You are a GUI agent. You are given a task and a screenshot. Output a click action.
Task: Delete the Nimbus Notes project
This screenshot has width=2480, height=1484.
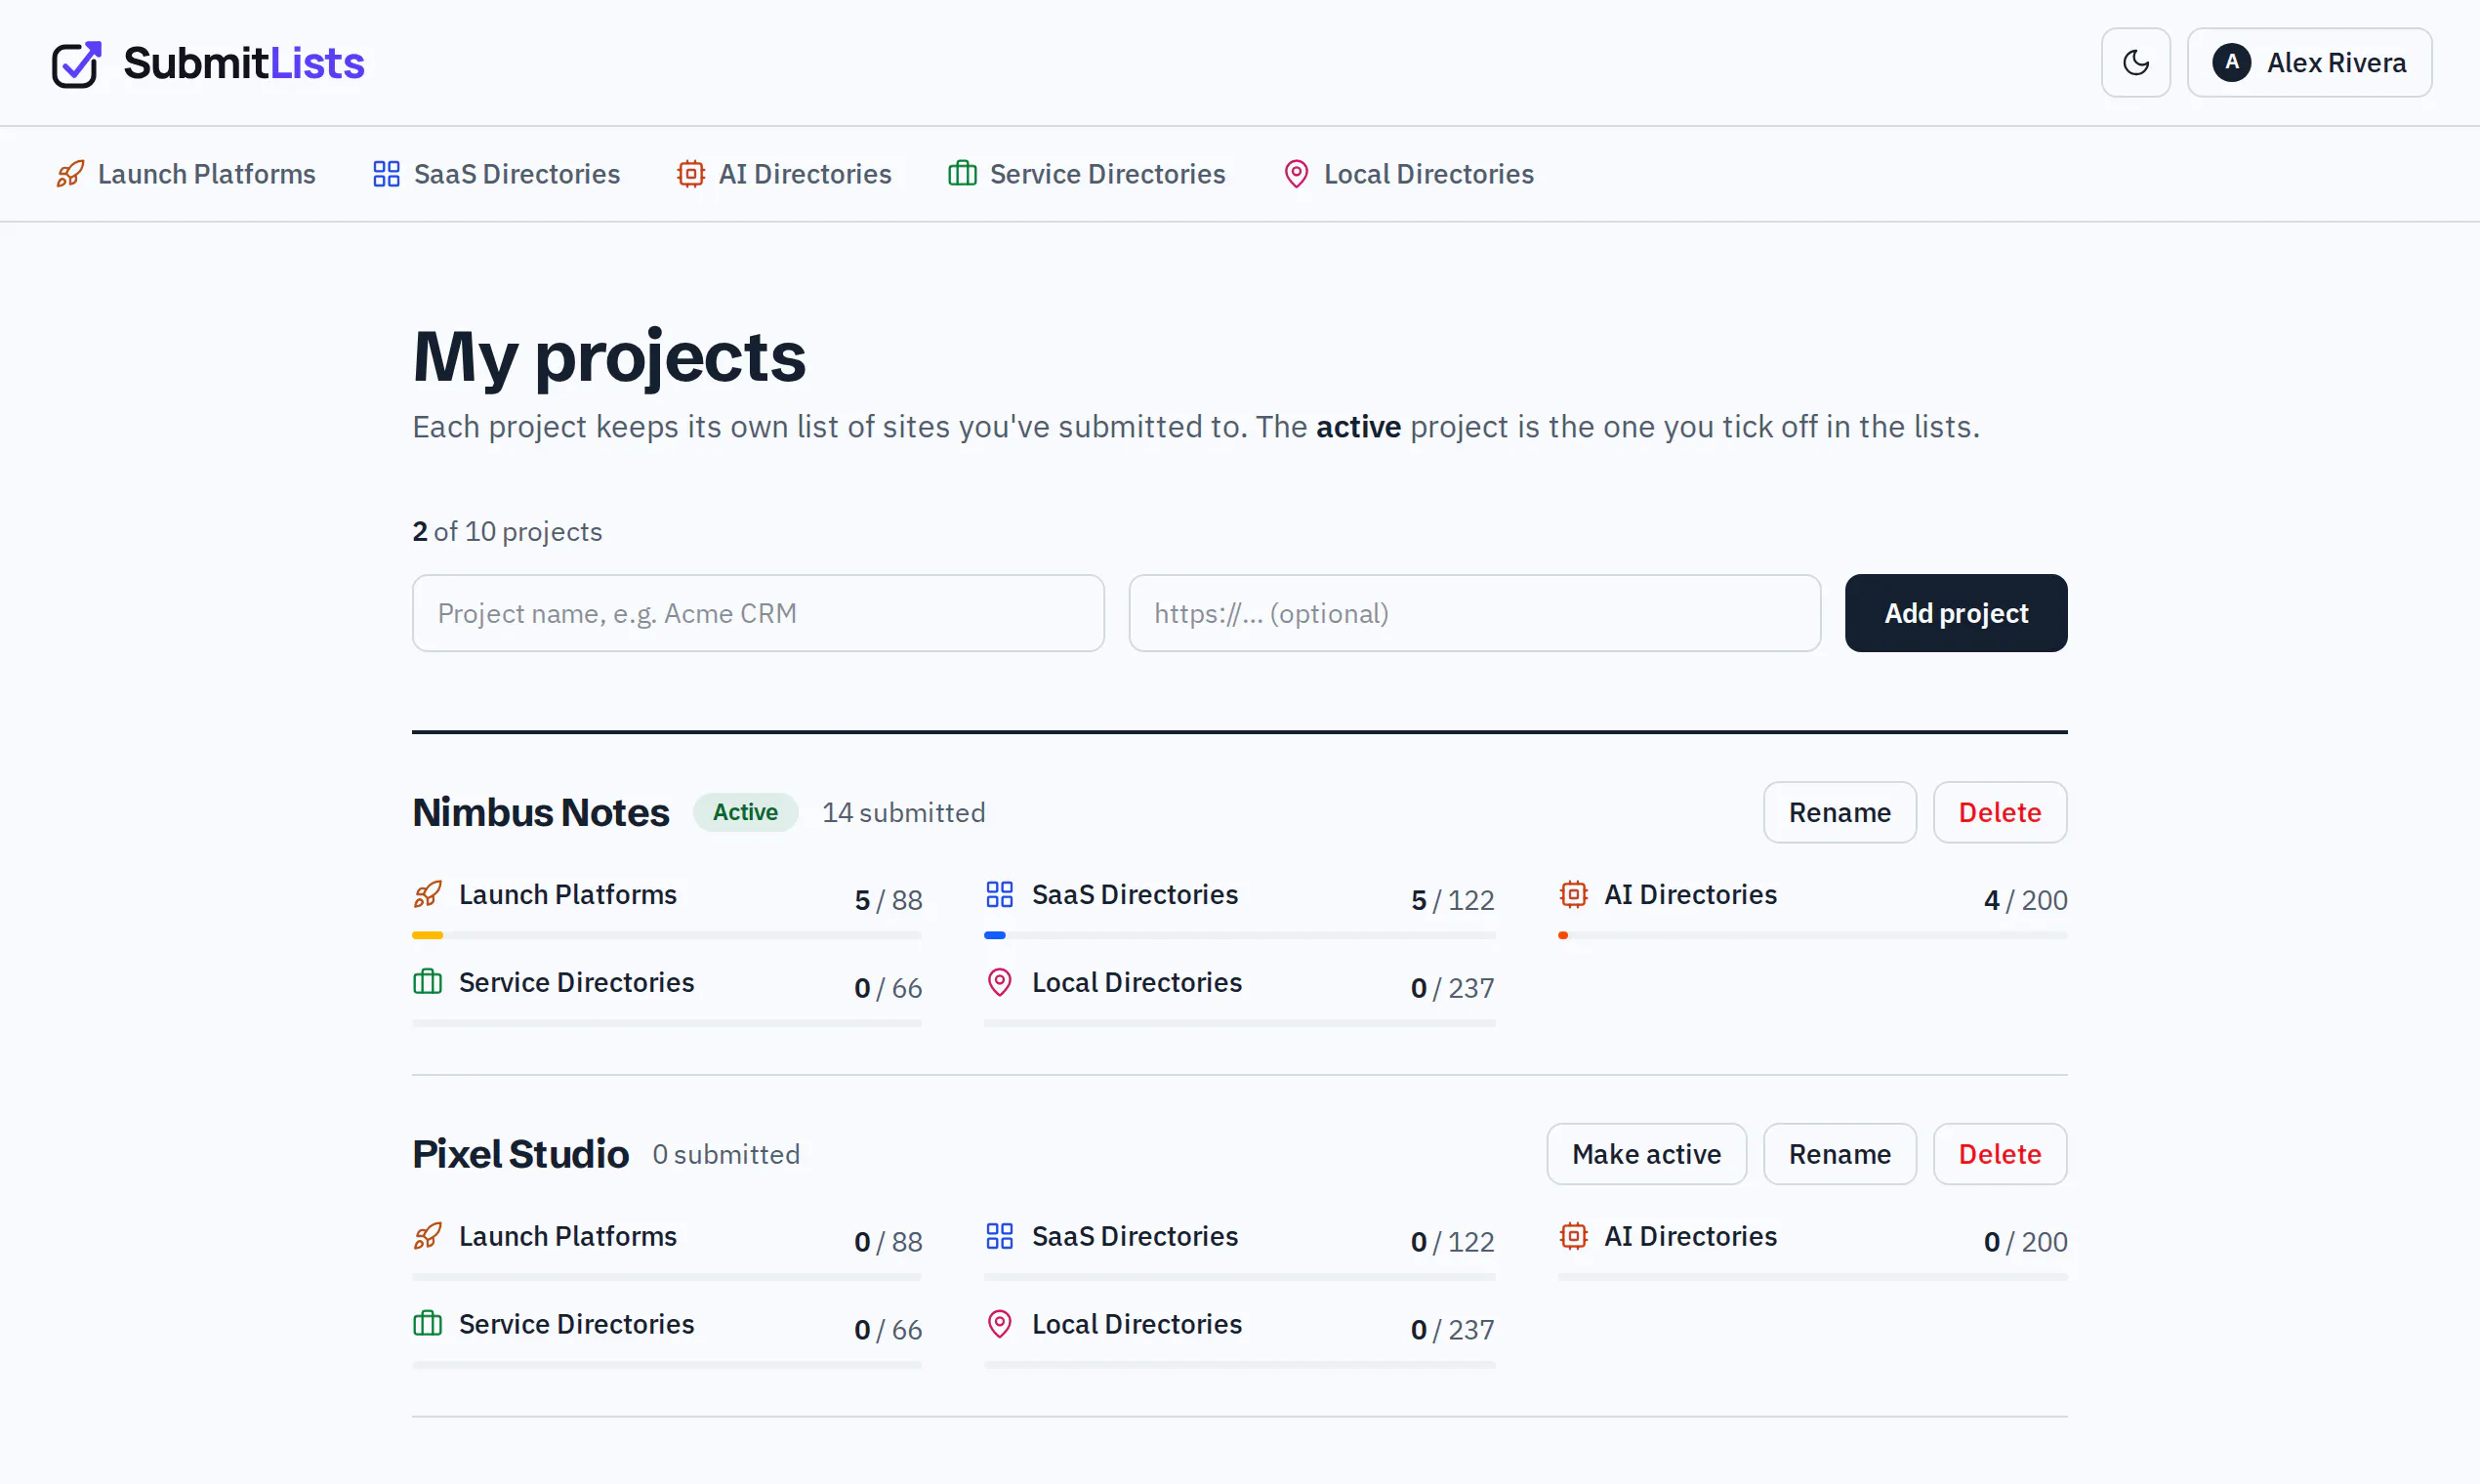tap(2000, 812)
